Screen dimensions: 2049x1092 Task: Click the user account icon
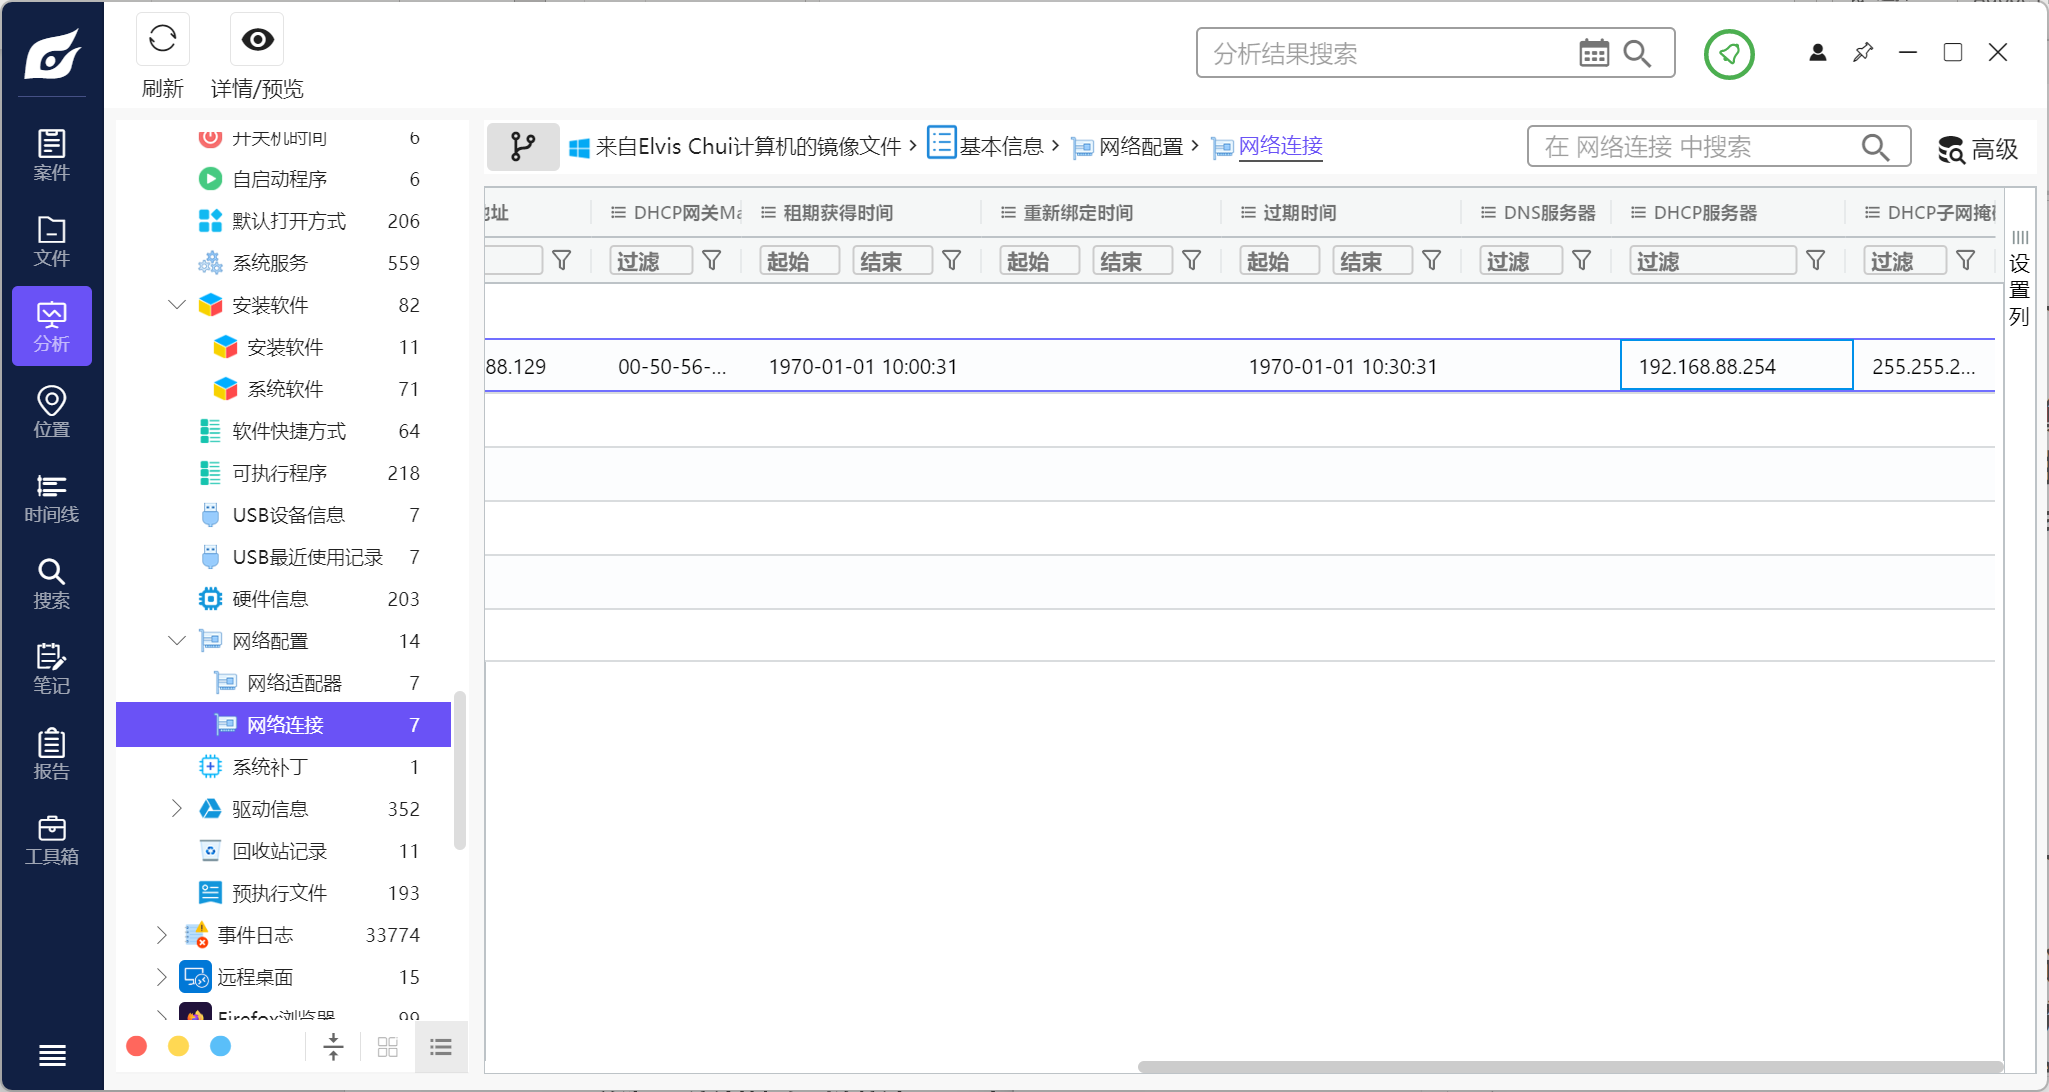tap(1817, 53)
